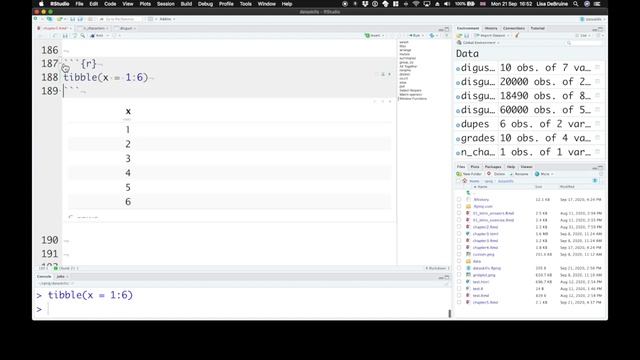This screenshot has height=360, width=640.
Task: Tick the select-all checkbox in Files path bar
Action: pyautogui.click(x=459, y=181)
